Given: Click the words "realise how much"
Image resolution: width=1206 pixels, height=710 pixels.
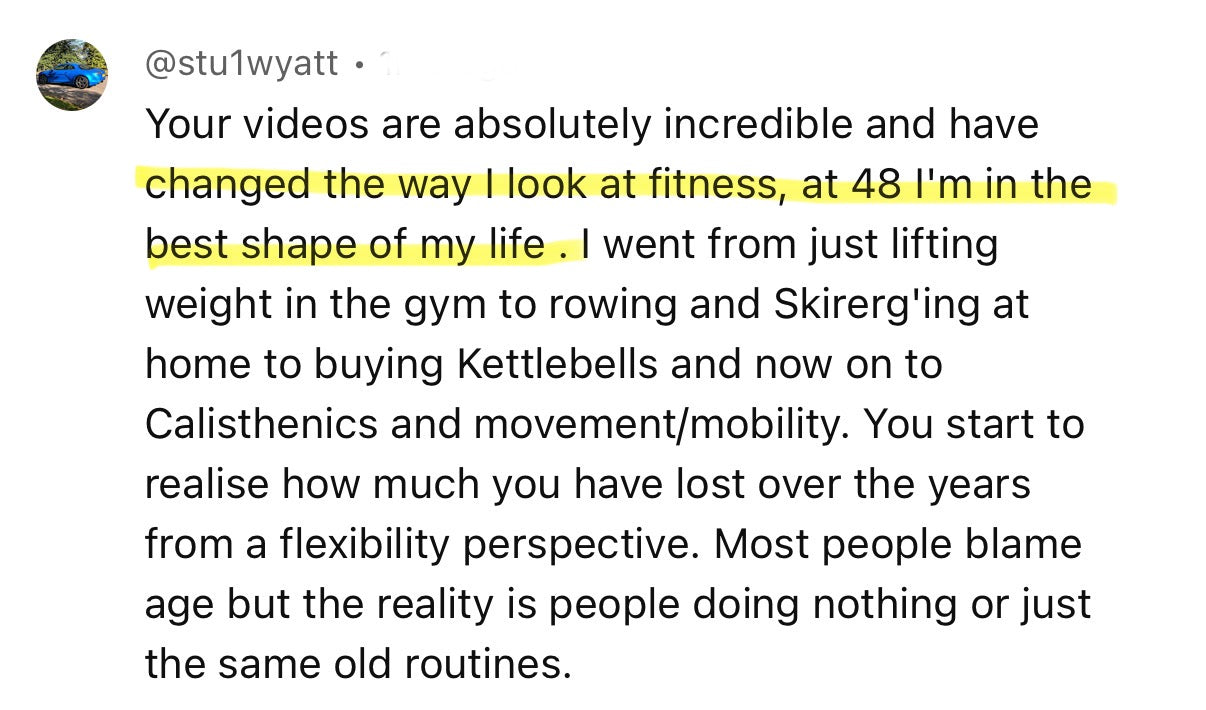Looking at the screenshot, I should tap(298, 485).
